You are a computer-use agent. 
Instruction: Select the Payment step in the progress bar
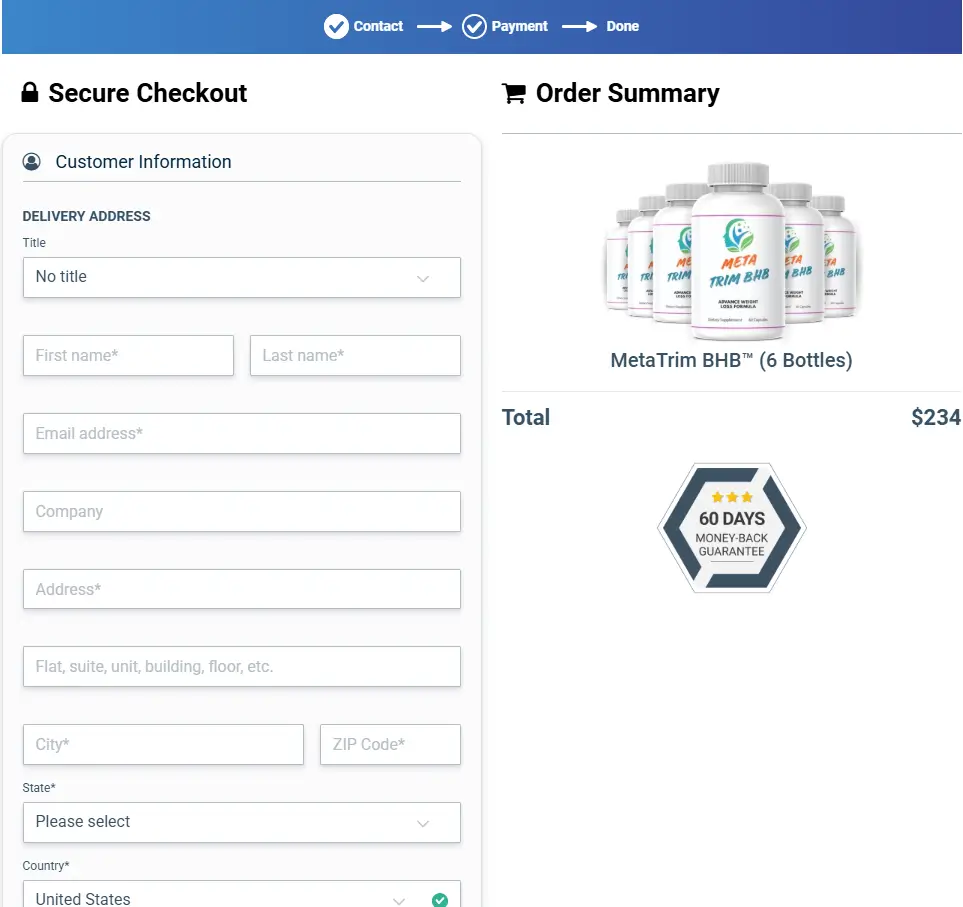518,26
